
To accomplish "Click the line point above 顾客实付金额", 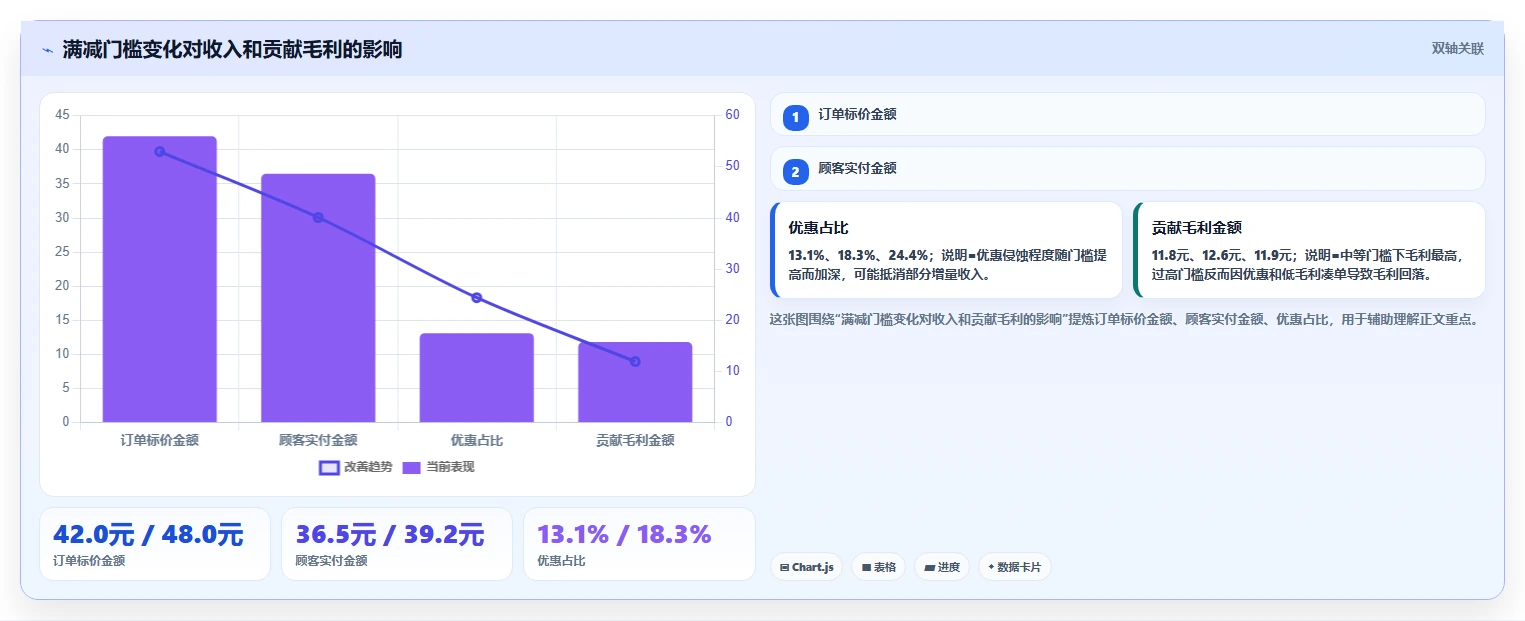I will coord(318,217).
